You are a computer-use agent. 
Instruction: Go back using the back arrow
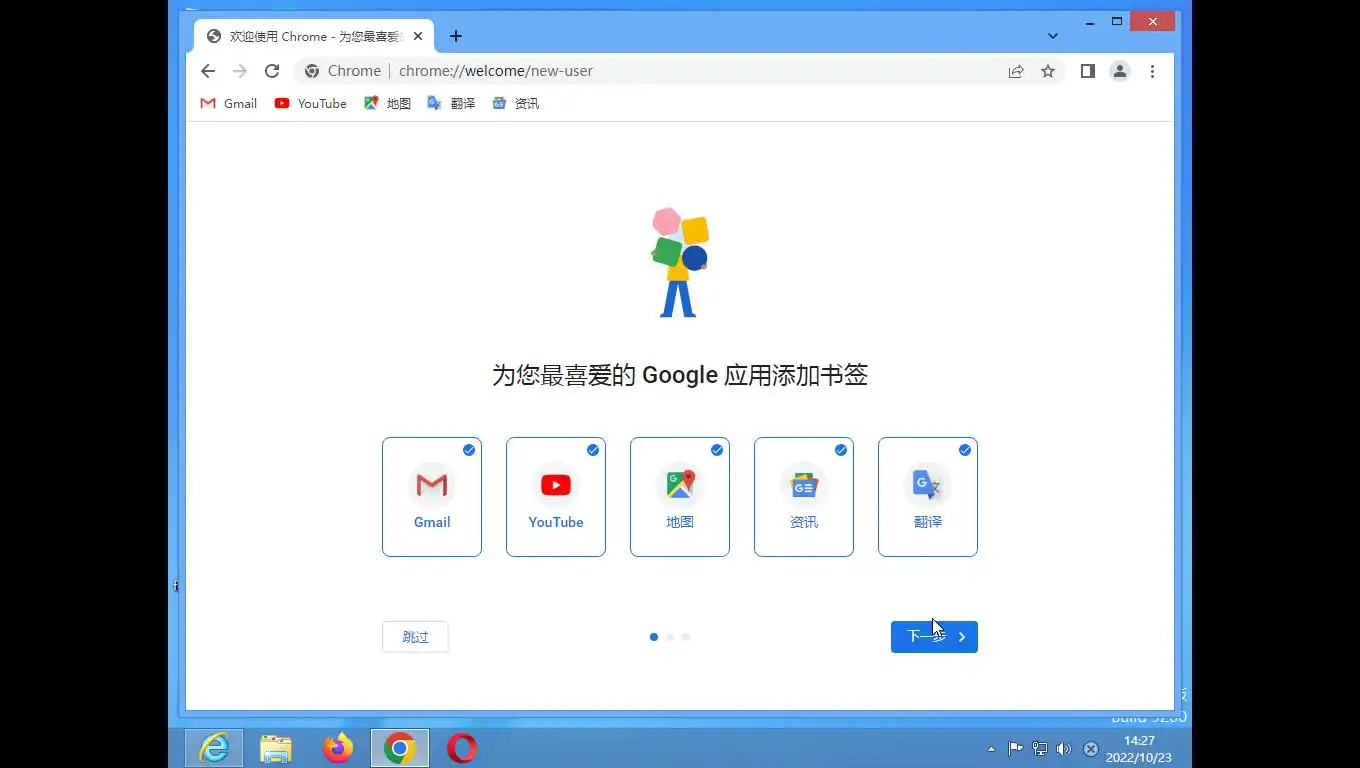click(x=208, y=71)
